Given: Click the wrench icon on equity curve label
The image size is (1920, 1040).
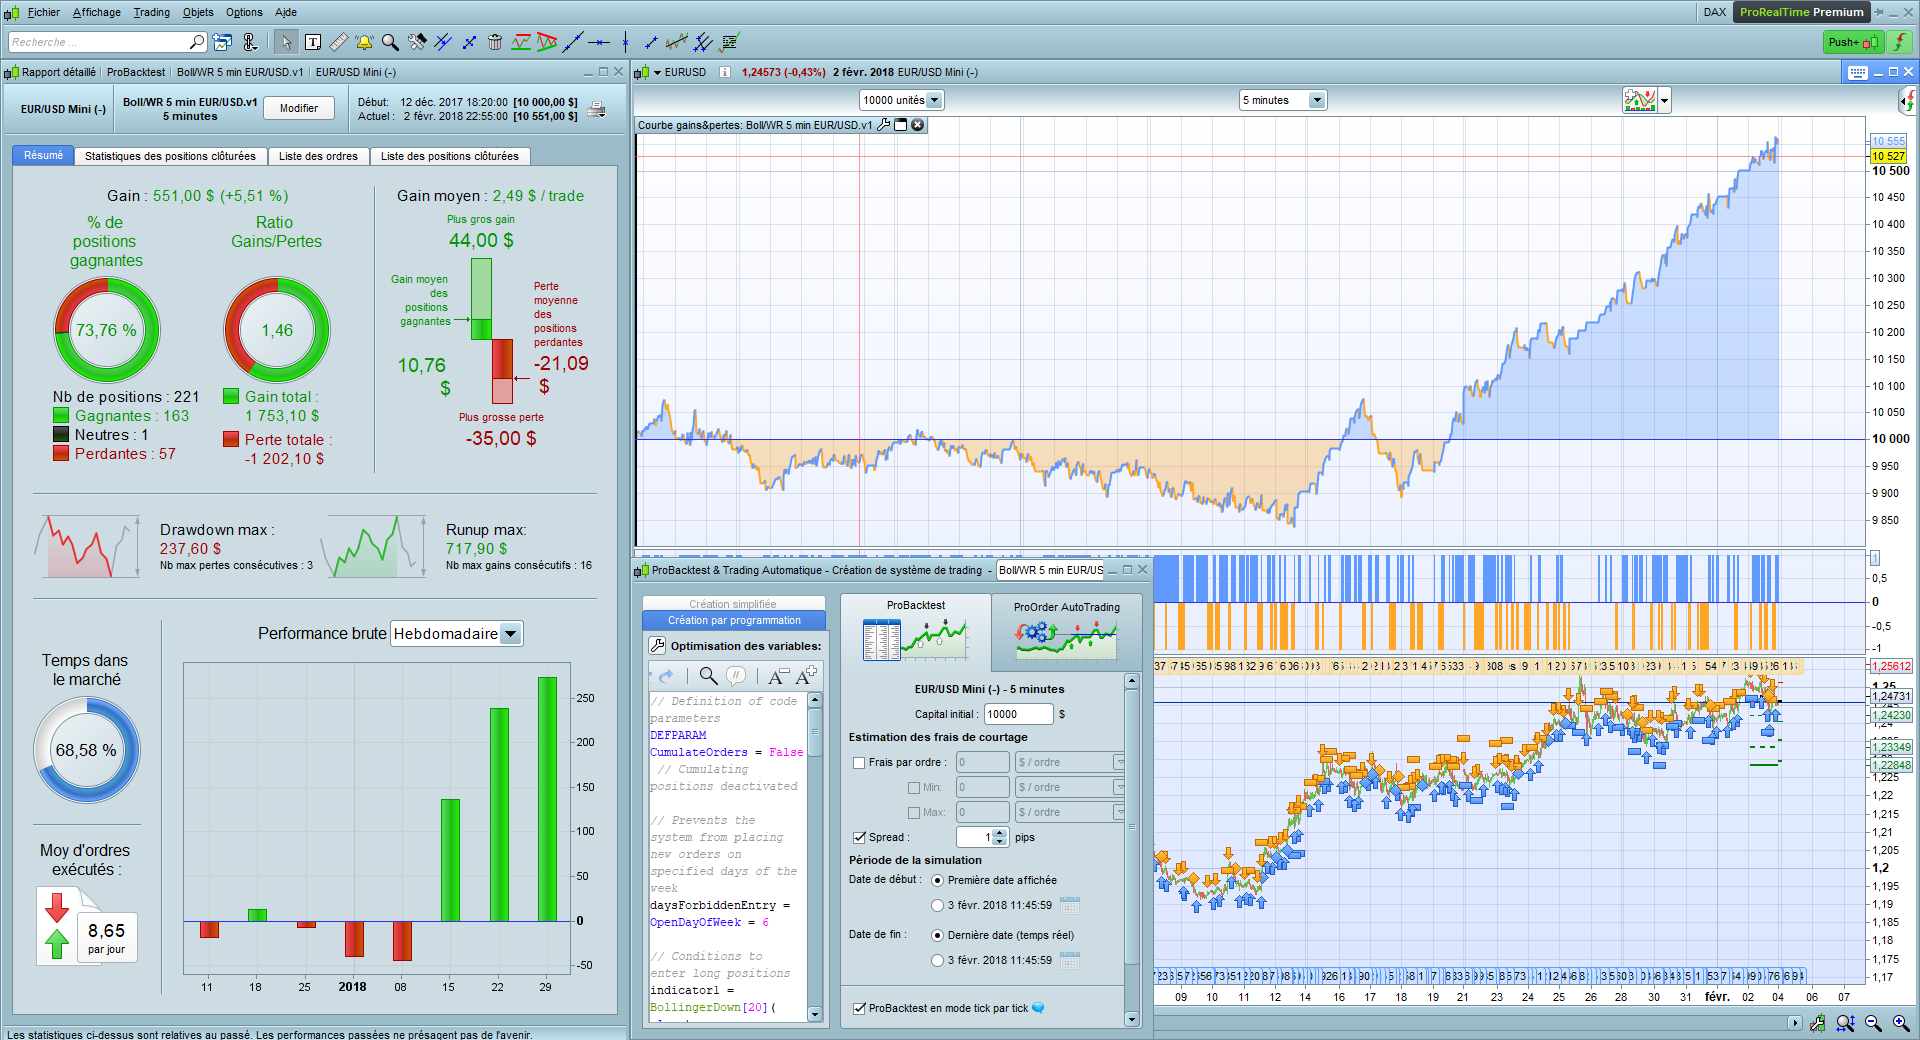Looking at the screenshot, I should pos(884,125).
